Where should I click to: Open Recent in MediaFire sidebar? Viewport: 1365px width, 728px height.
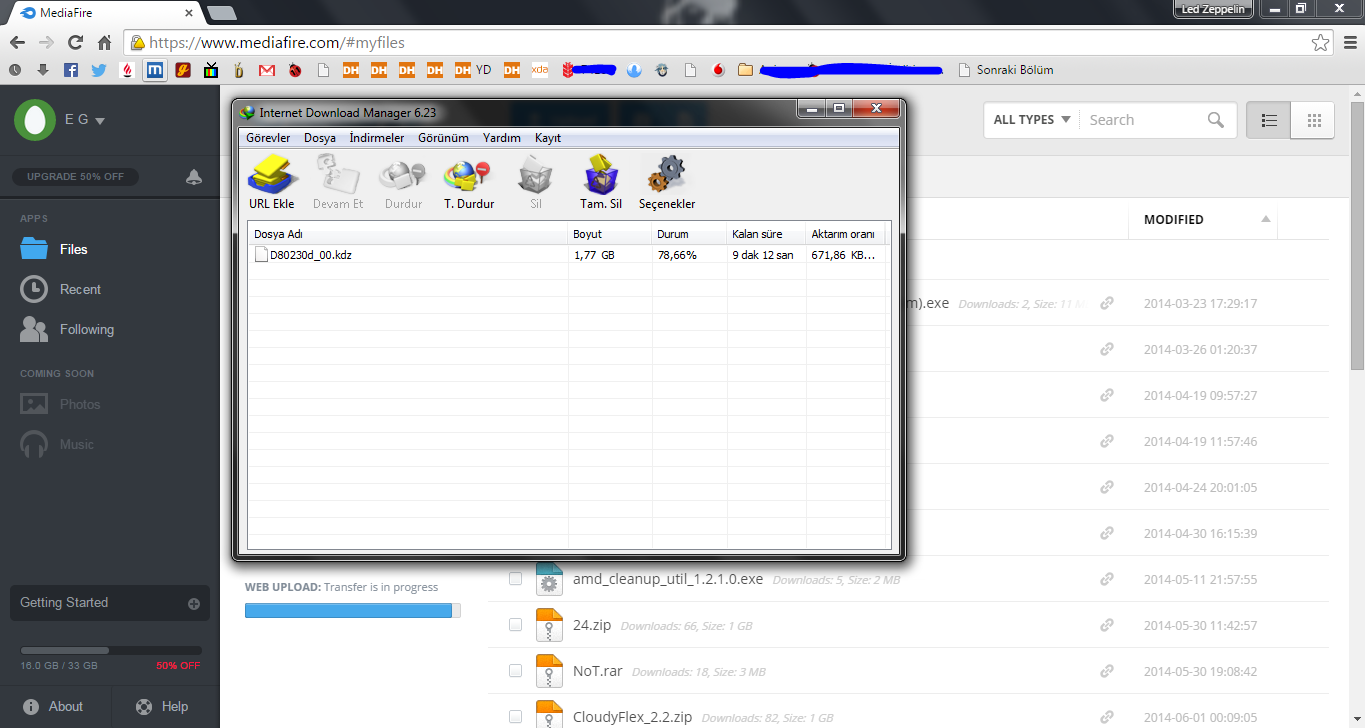tap(60, 289)
